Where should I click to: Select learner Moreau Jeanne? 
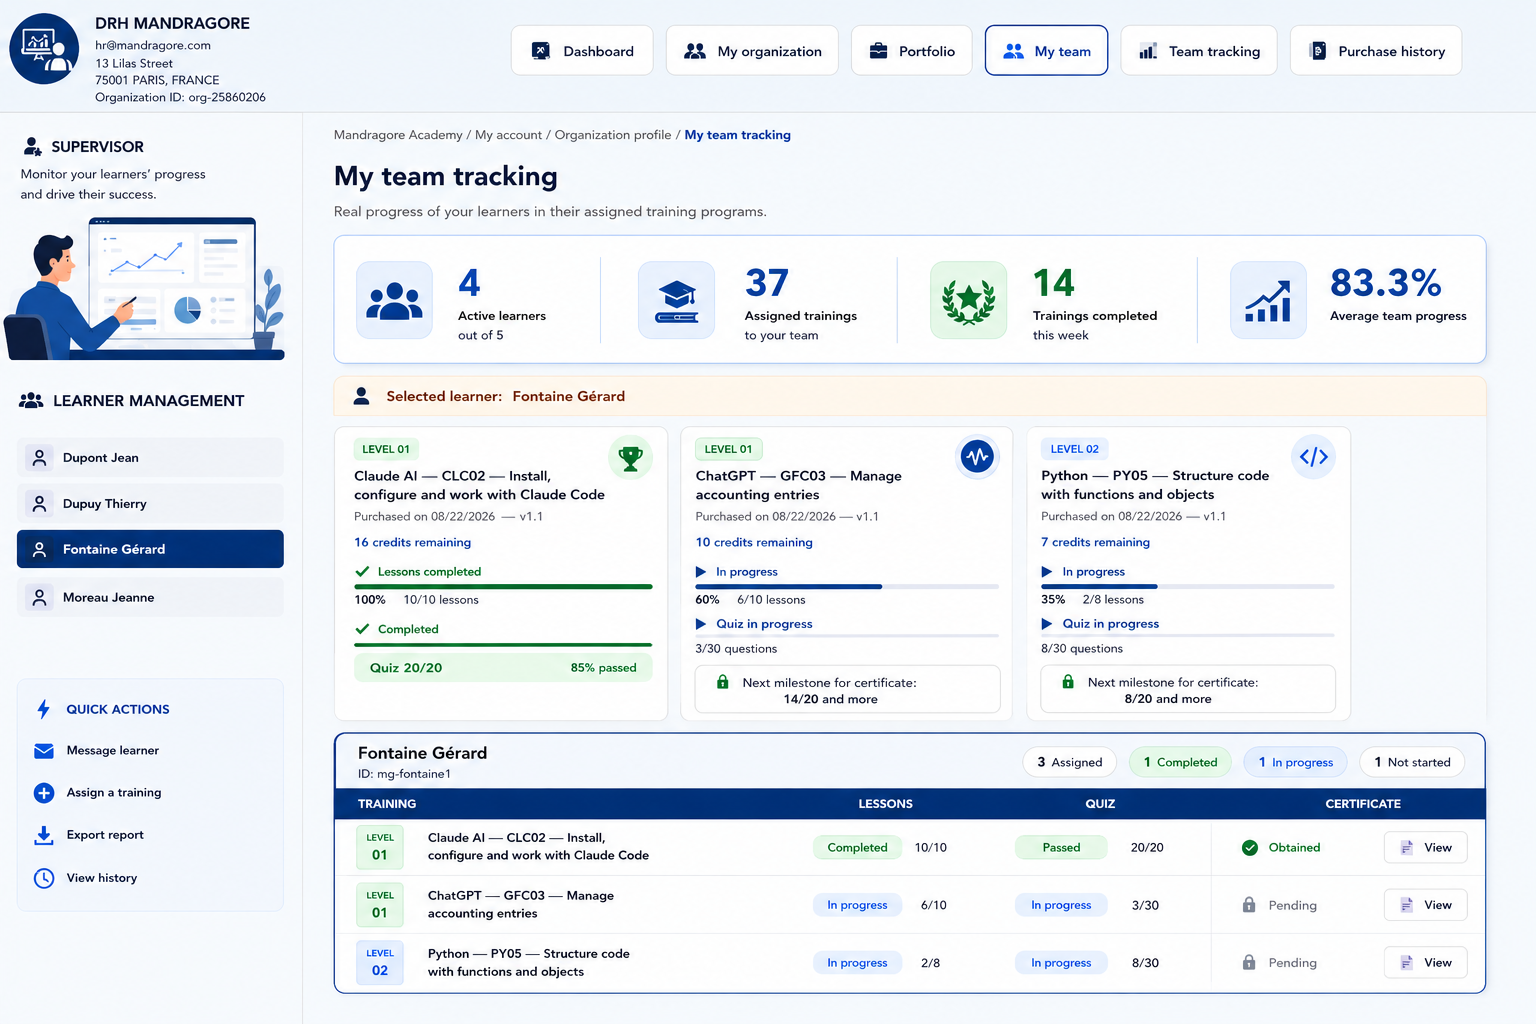pos(150,598)
